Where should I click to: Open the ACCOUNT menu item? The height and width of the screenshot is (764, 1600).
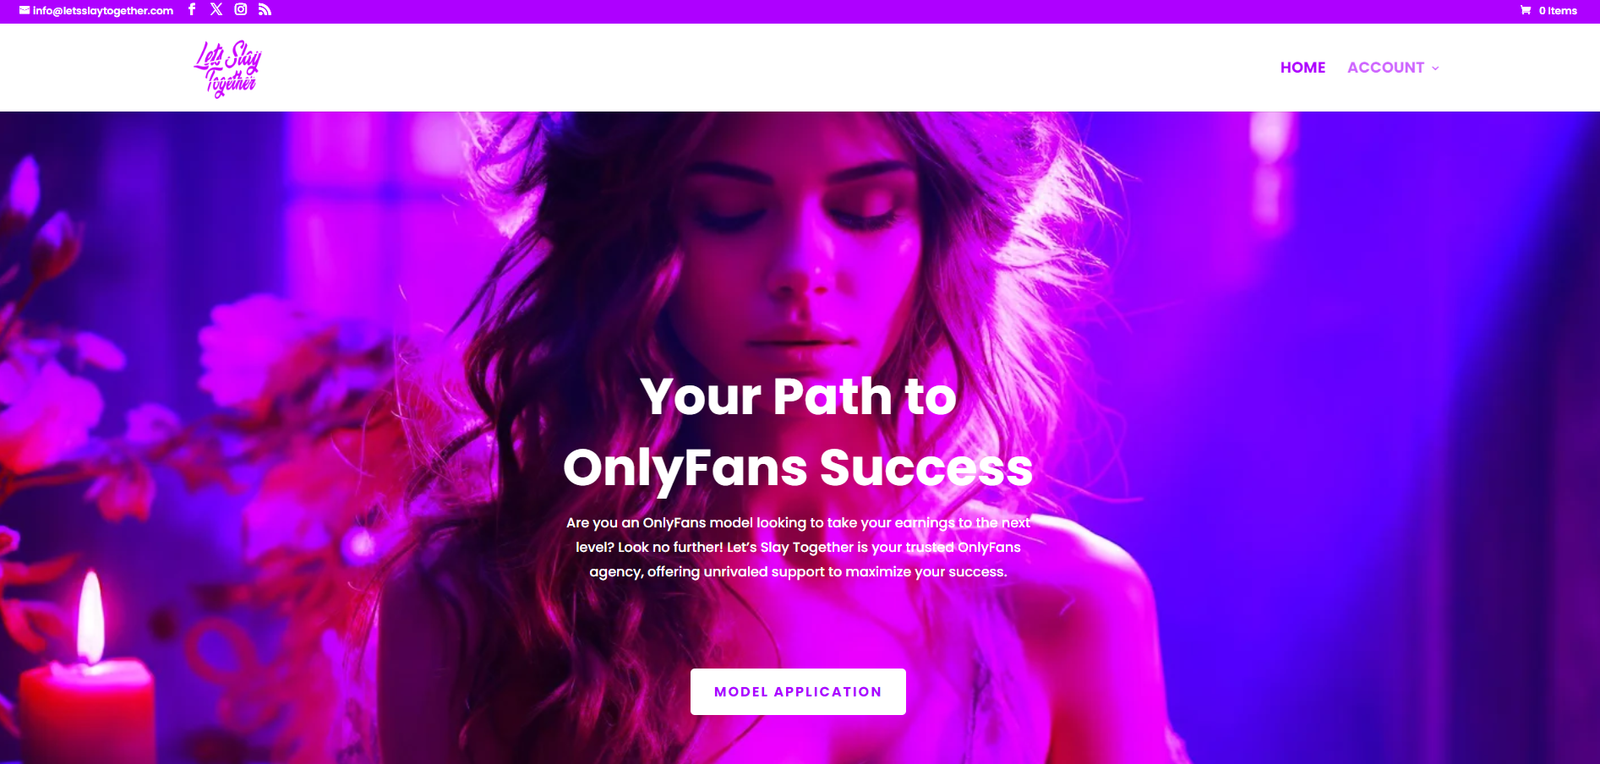1385,67
